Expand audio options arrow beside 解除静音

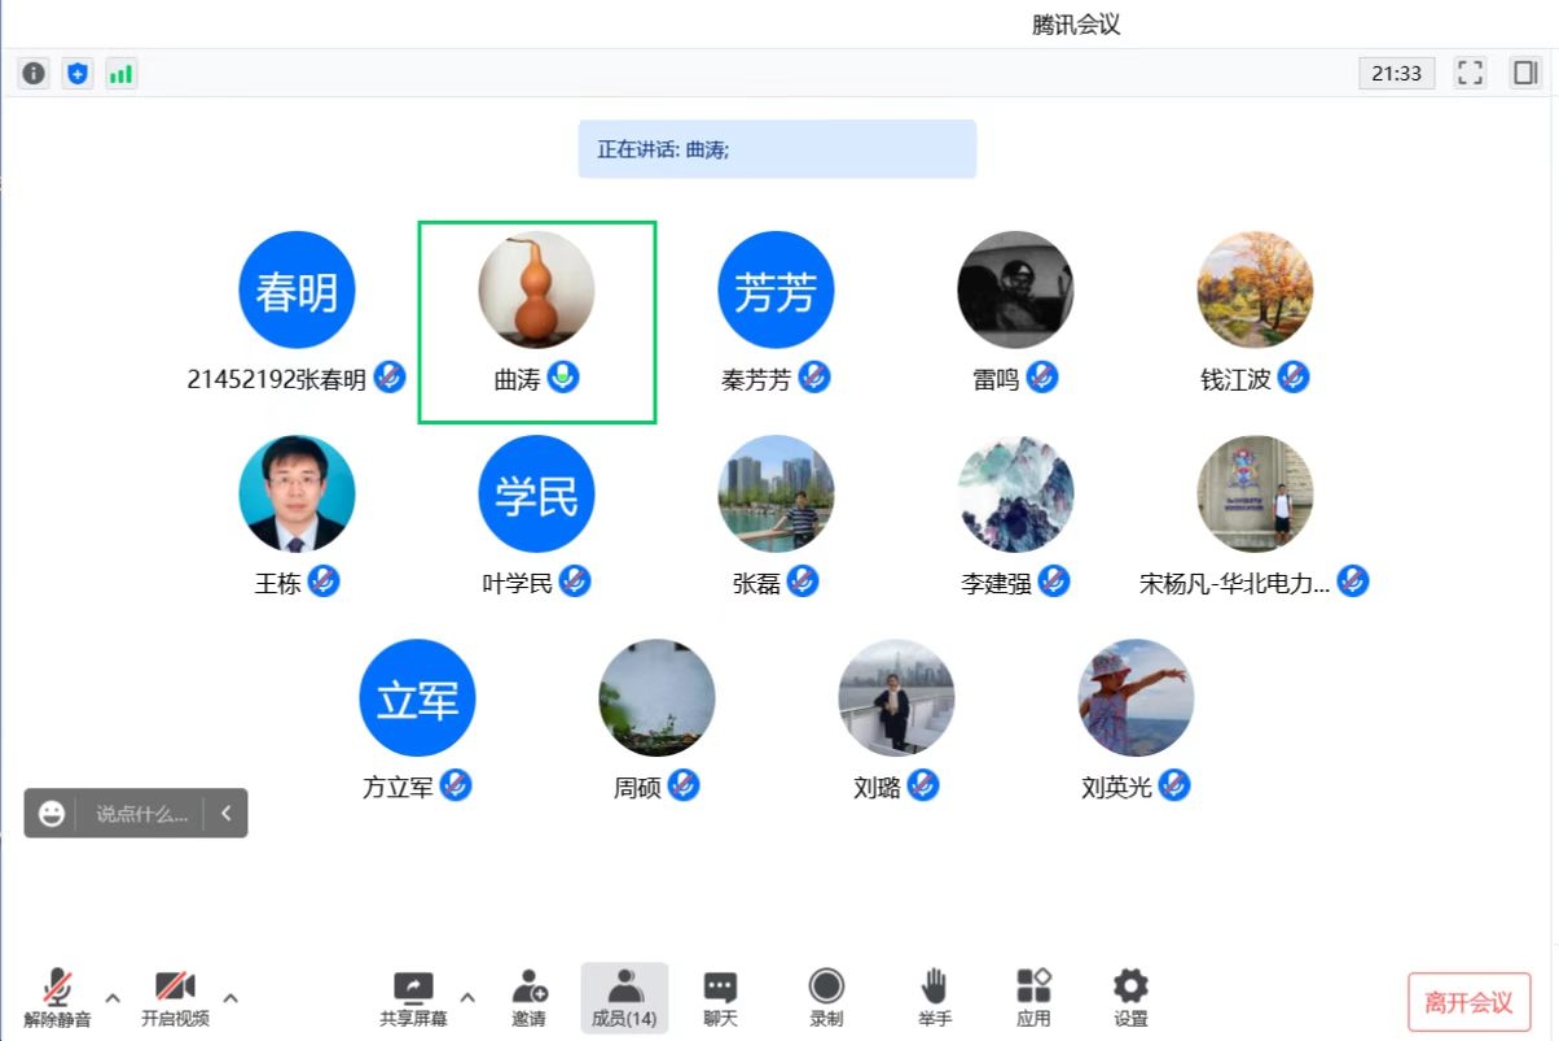point(113,998)
